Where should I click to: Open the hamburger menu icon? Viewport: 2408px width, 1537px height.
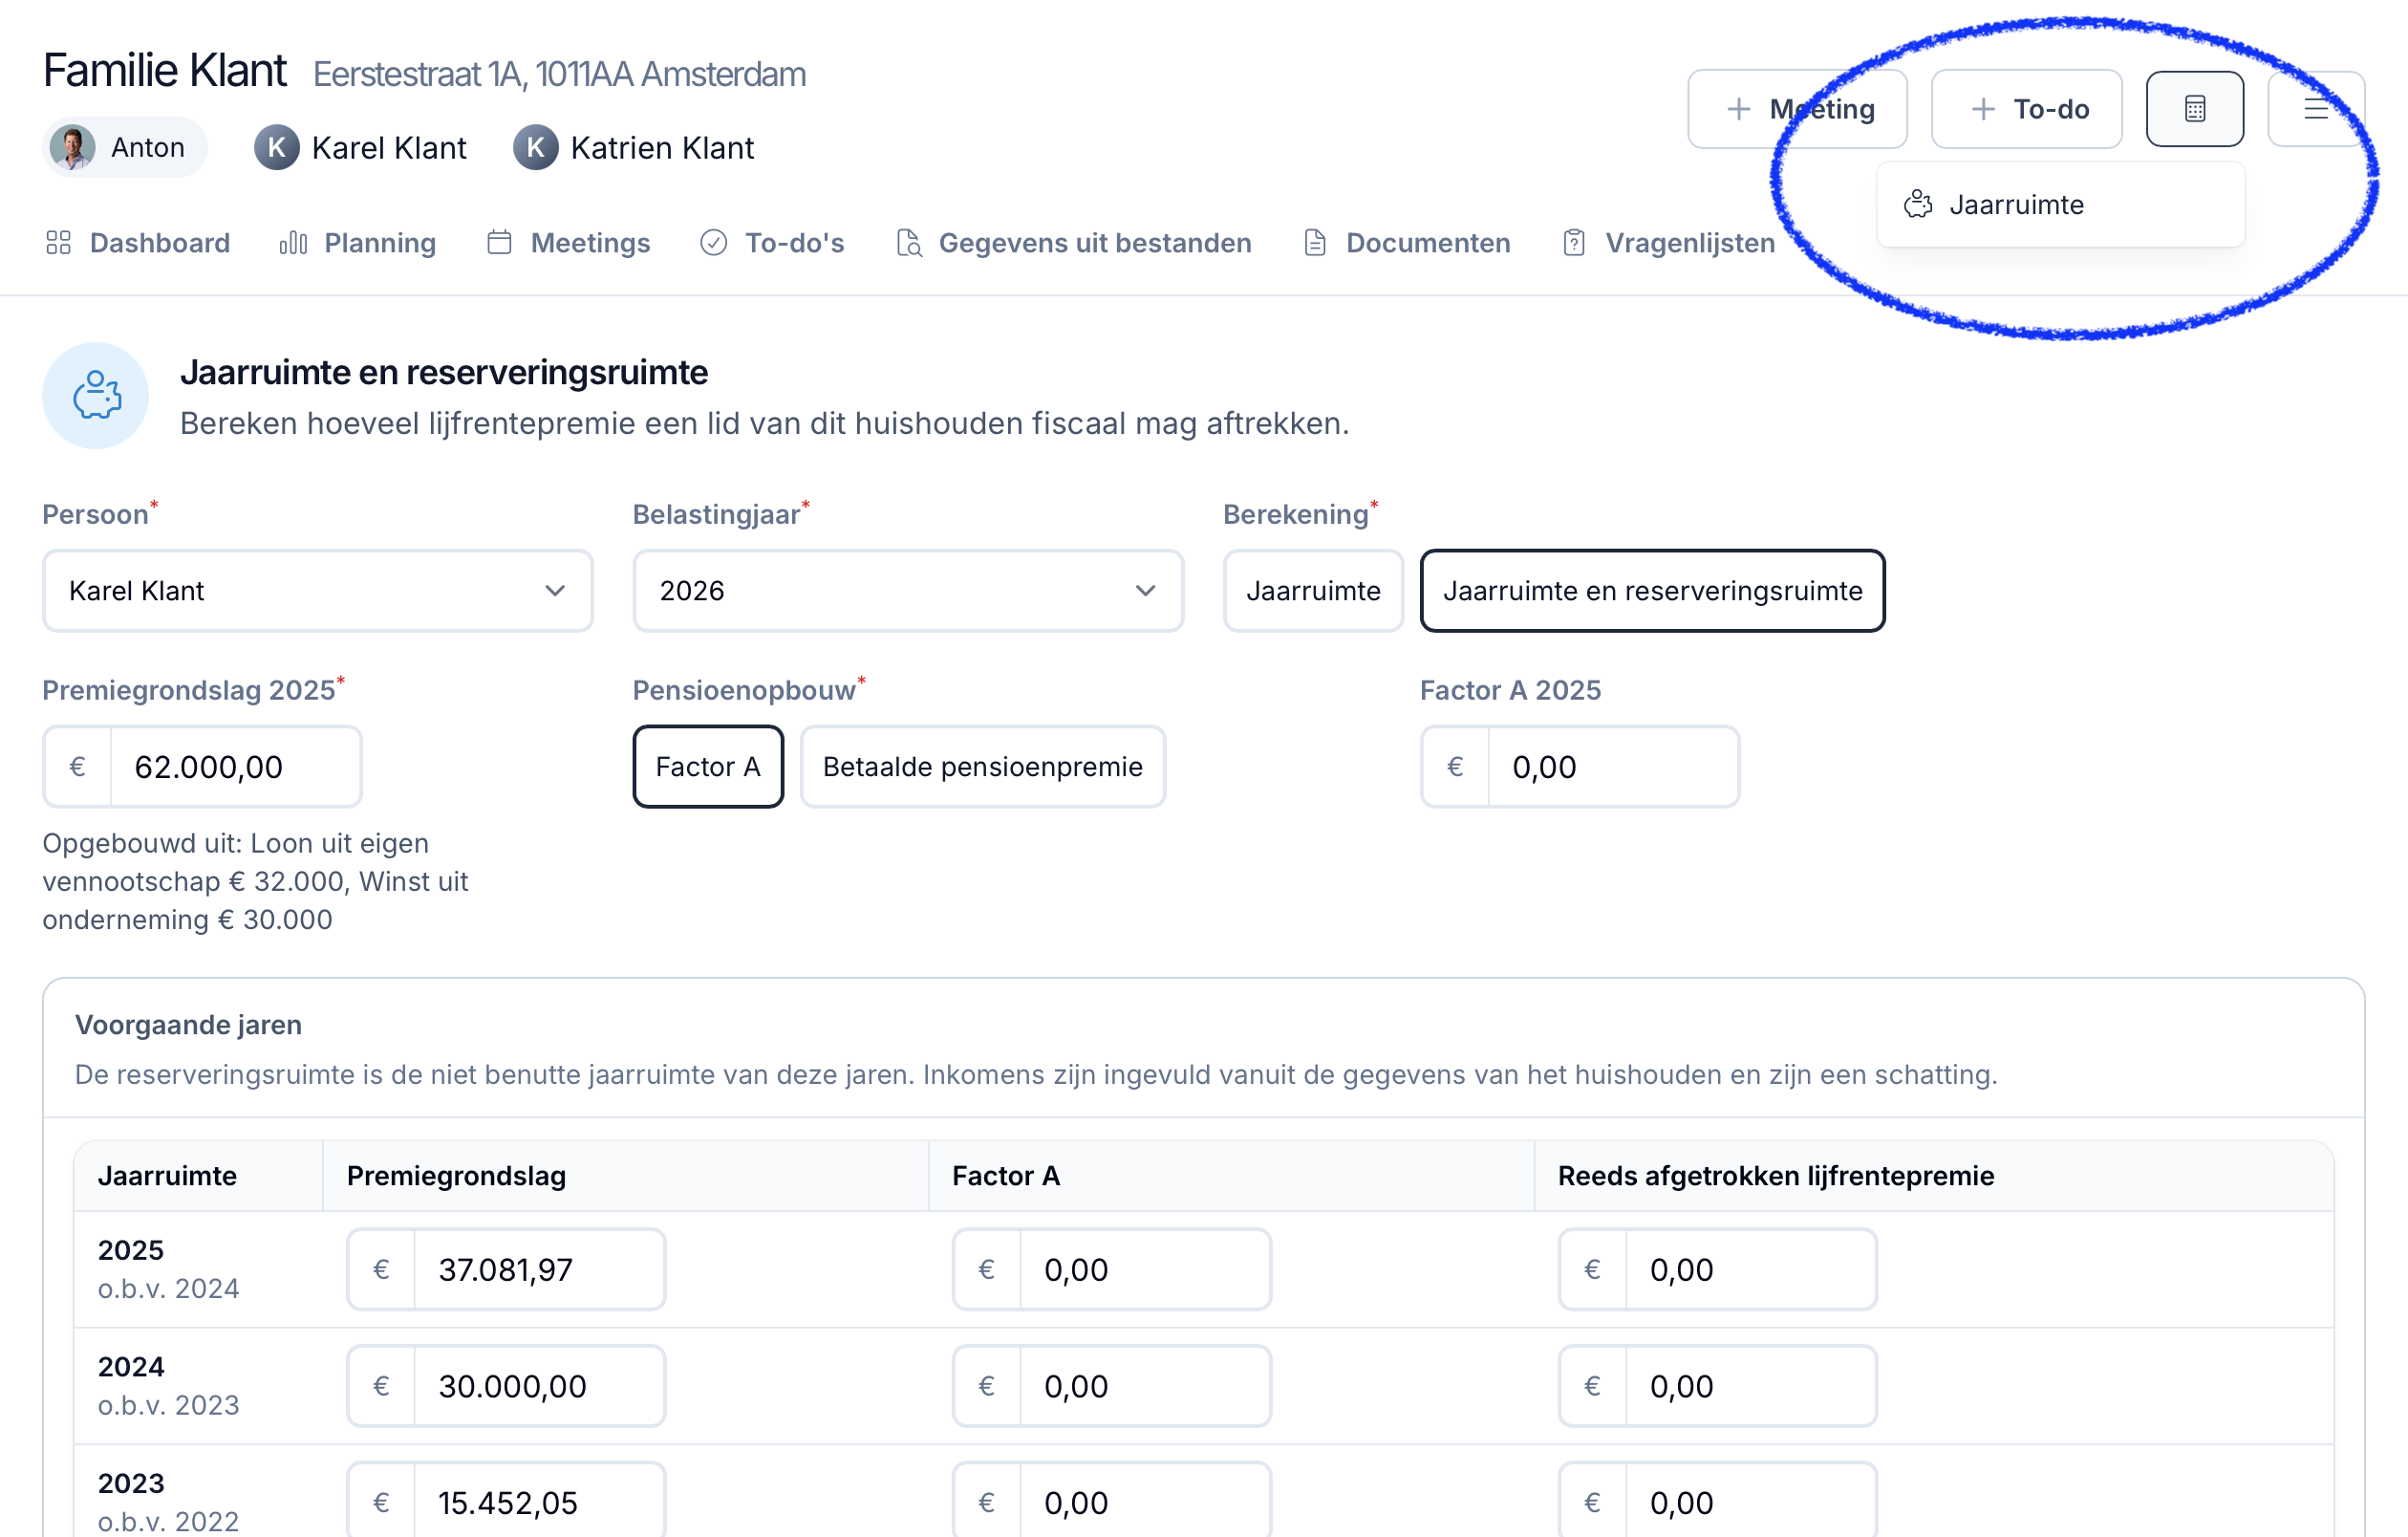(2316, 109)
